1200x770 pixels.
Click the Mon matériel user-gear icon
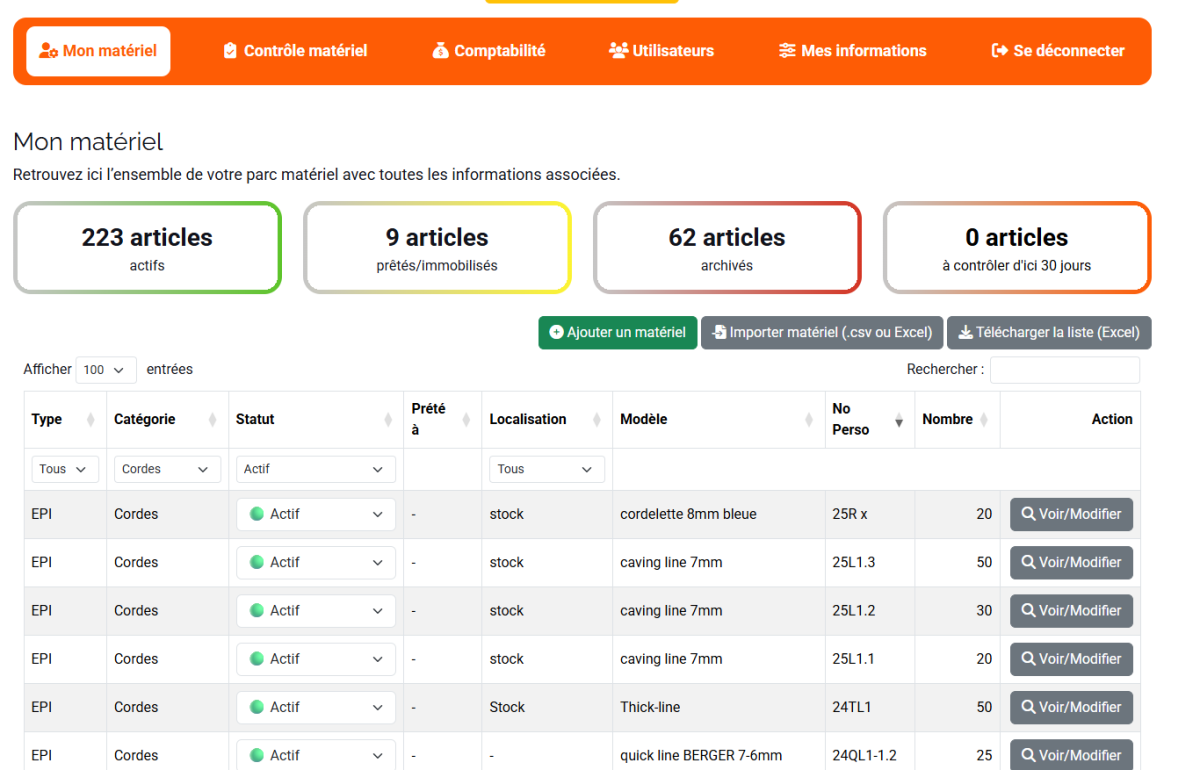pyautogui.click(x=48, y=51)
